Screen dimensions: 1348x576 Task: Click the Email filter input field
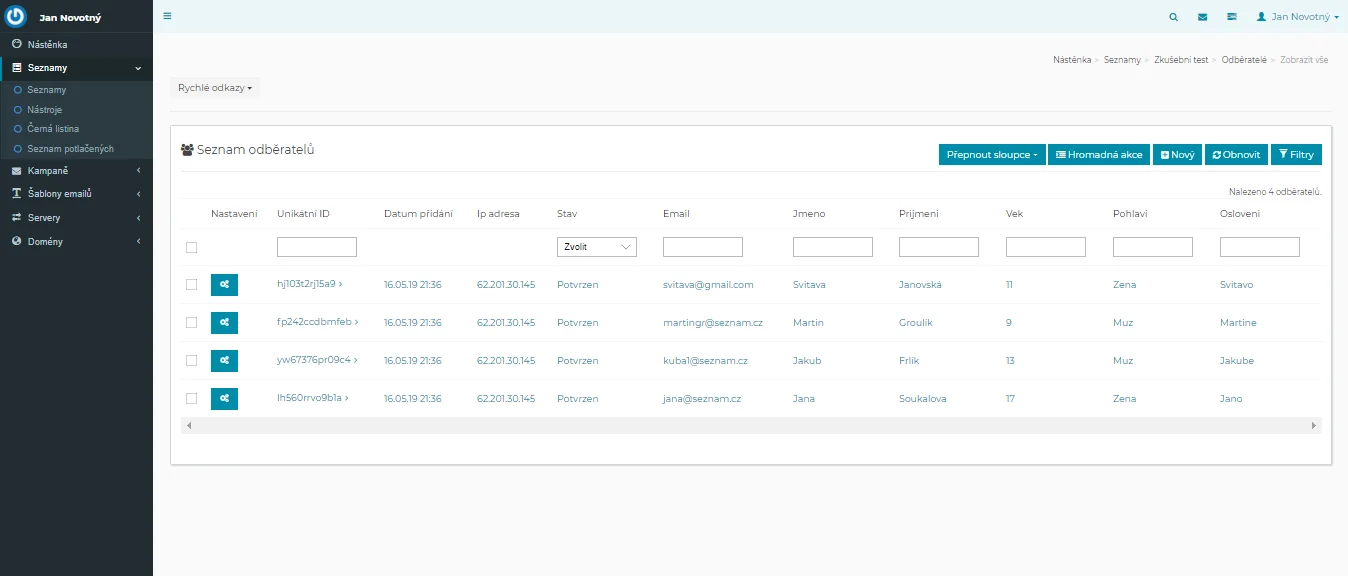coord(702,247)
